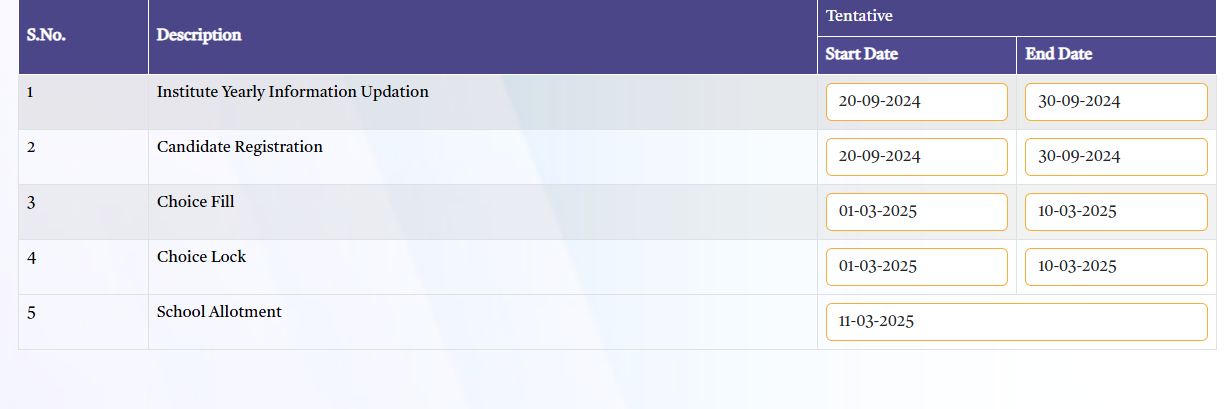This screenshot has height=409, width=1230.
Task: Click the Tentative header cell
Action: point(859,16)
